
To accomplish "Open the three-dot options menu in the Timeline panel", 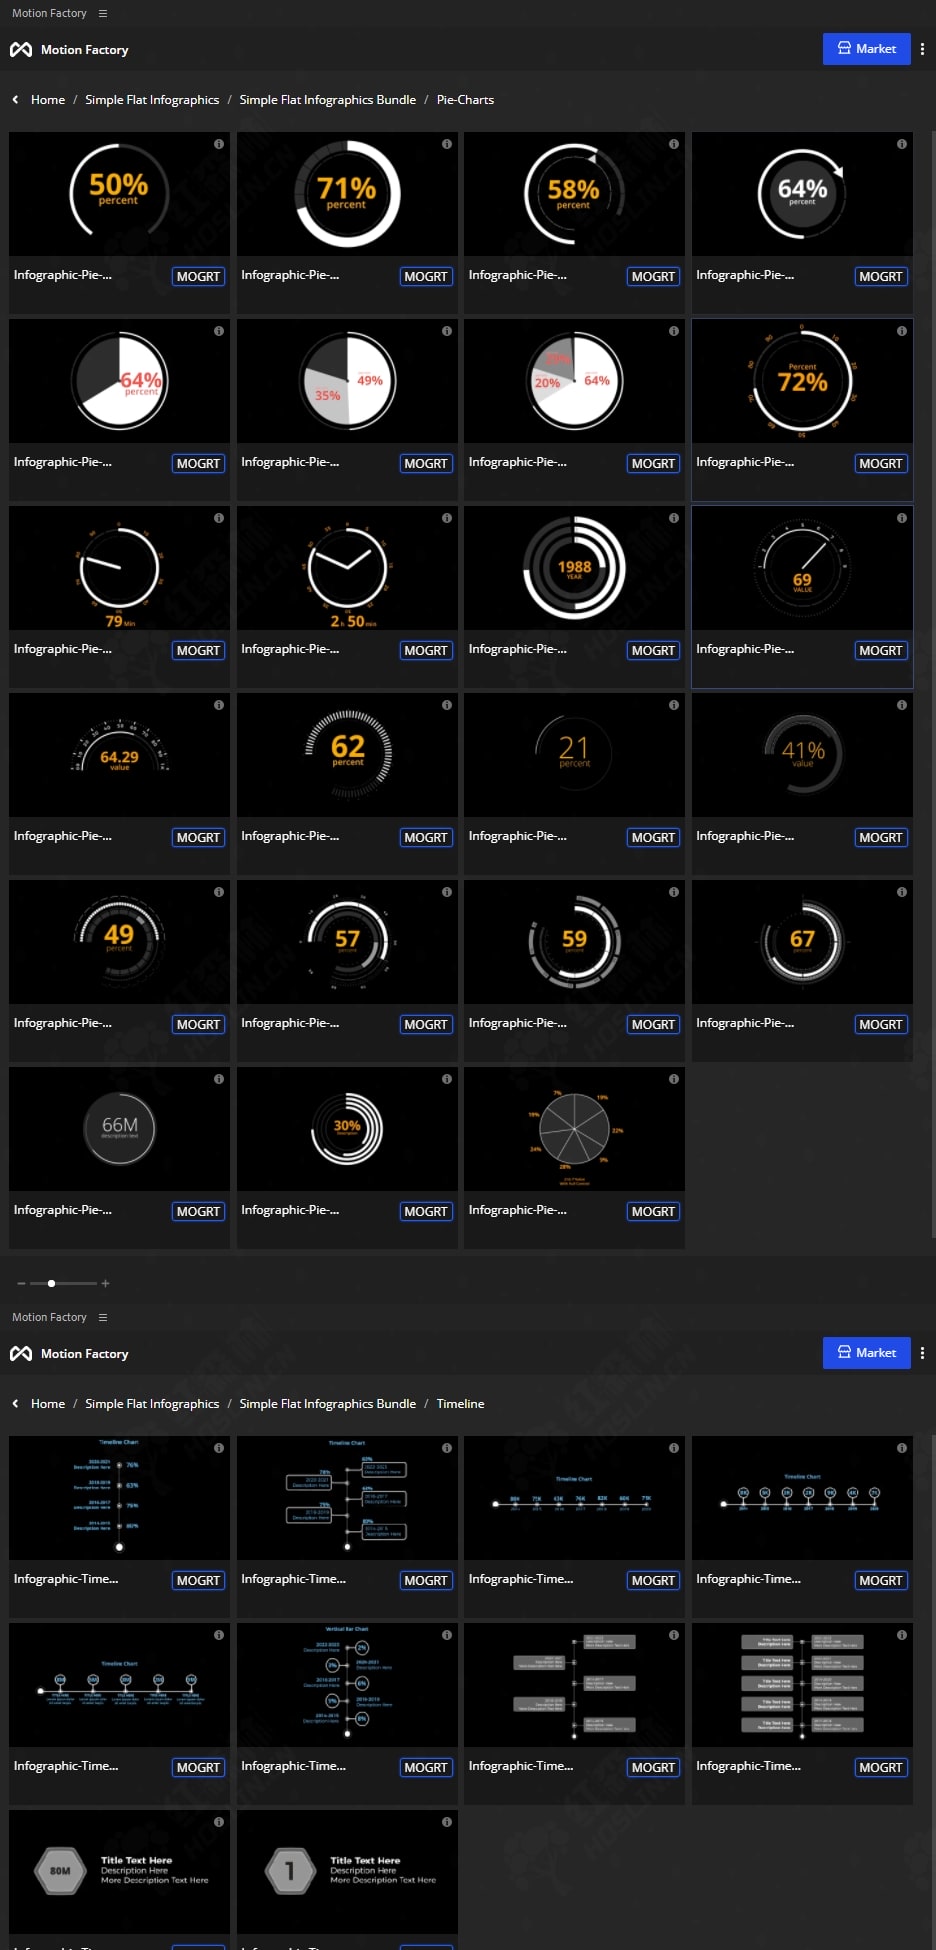I will pos(922,1353).
